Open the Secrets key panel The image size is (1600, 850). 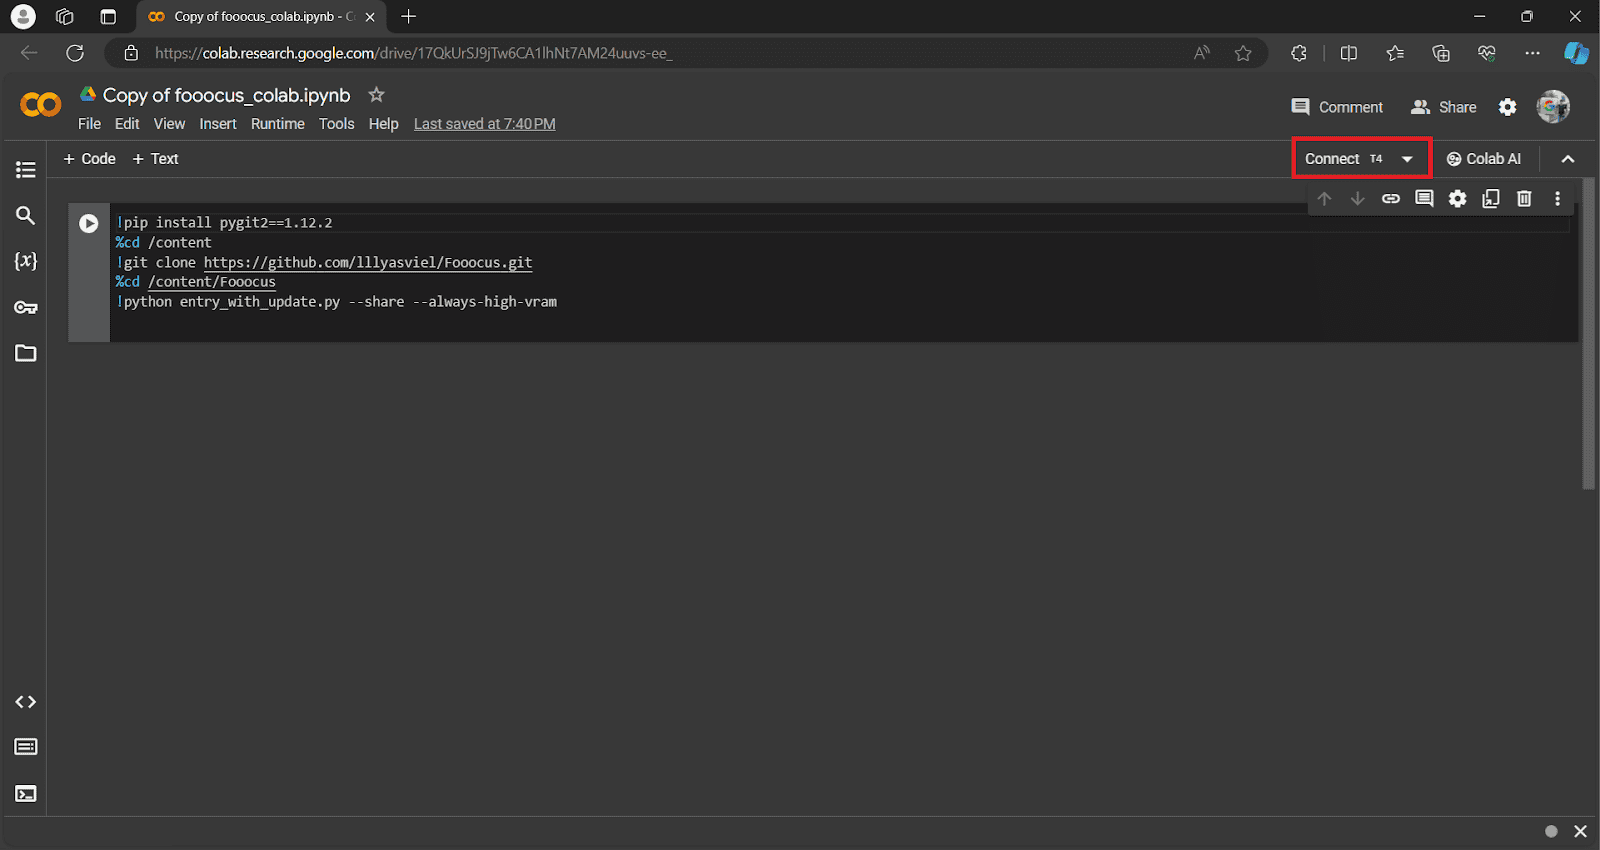coord(26,308)
